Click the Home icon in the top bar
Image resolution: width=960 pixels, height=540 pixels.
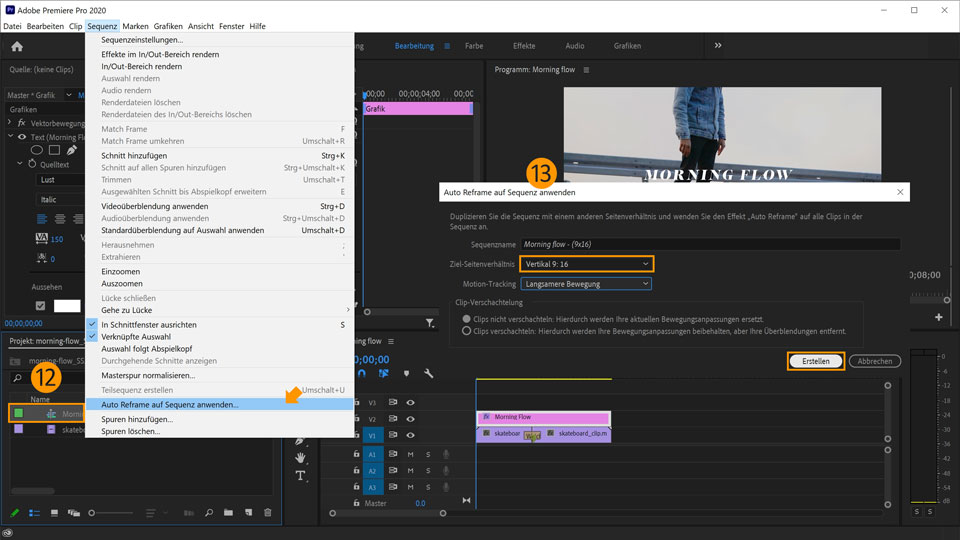click(17, 46)
